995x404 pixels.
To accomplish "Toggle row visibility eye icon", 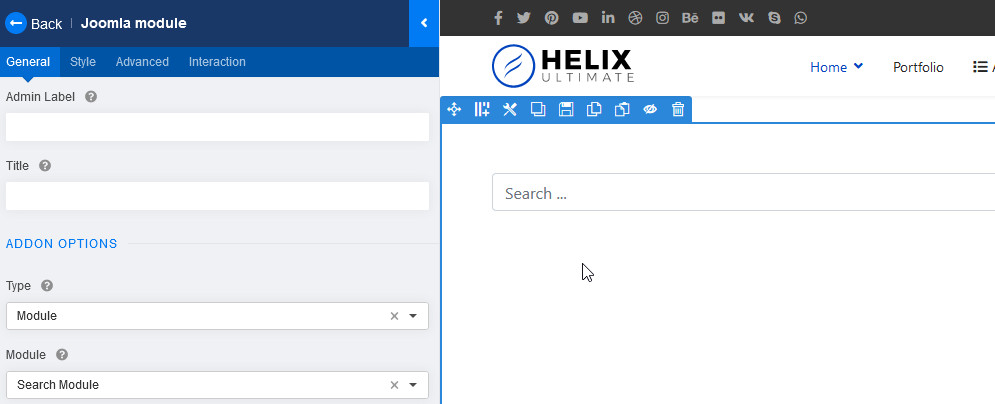I will point(650,109).
